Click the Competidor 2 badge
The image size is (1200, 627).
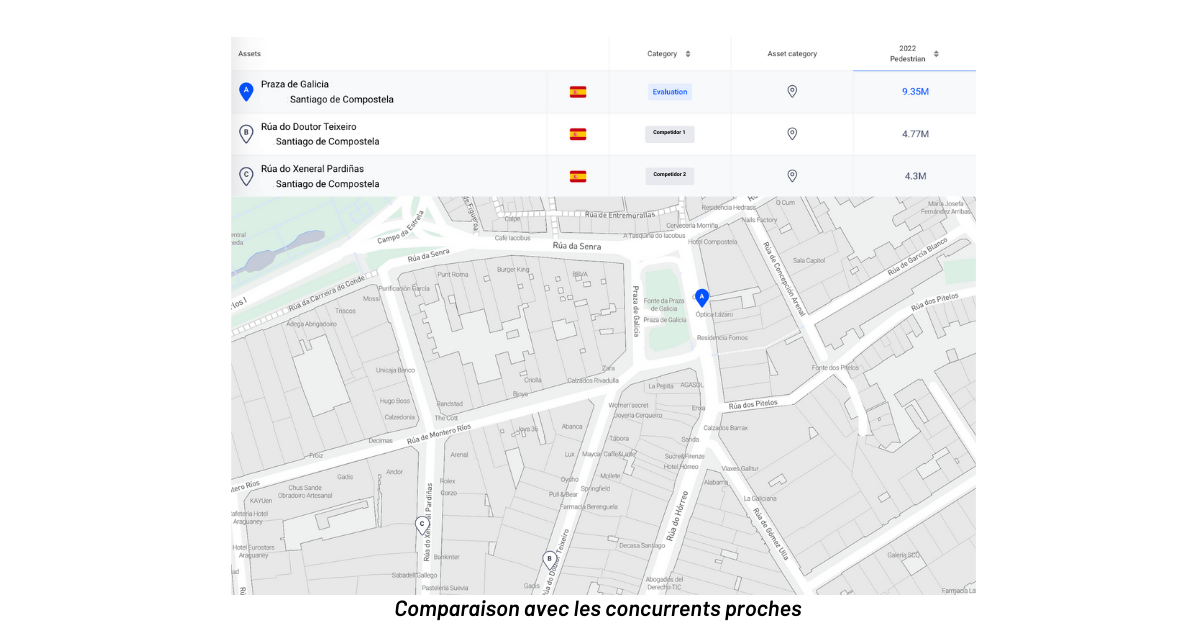click(x=670, y=175)
